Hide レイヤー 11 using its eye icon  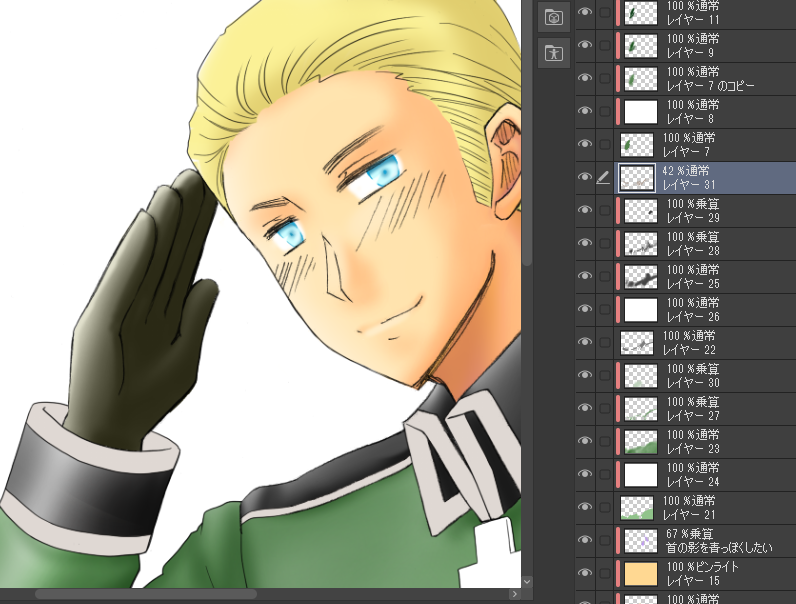(585, 12)
